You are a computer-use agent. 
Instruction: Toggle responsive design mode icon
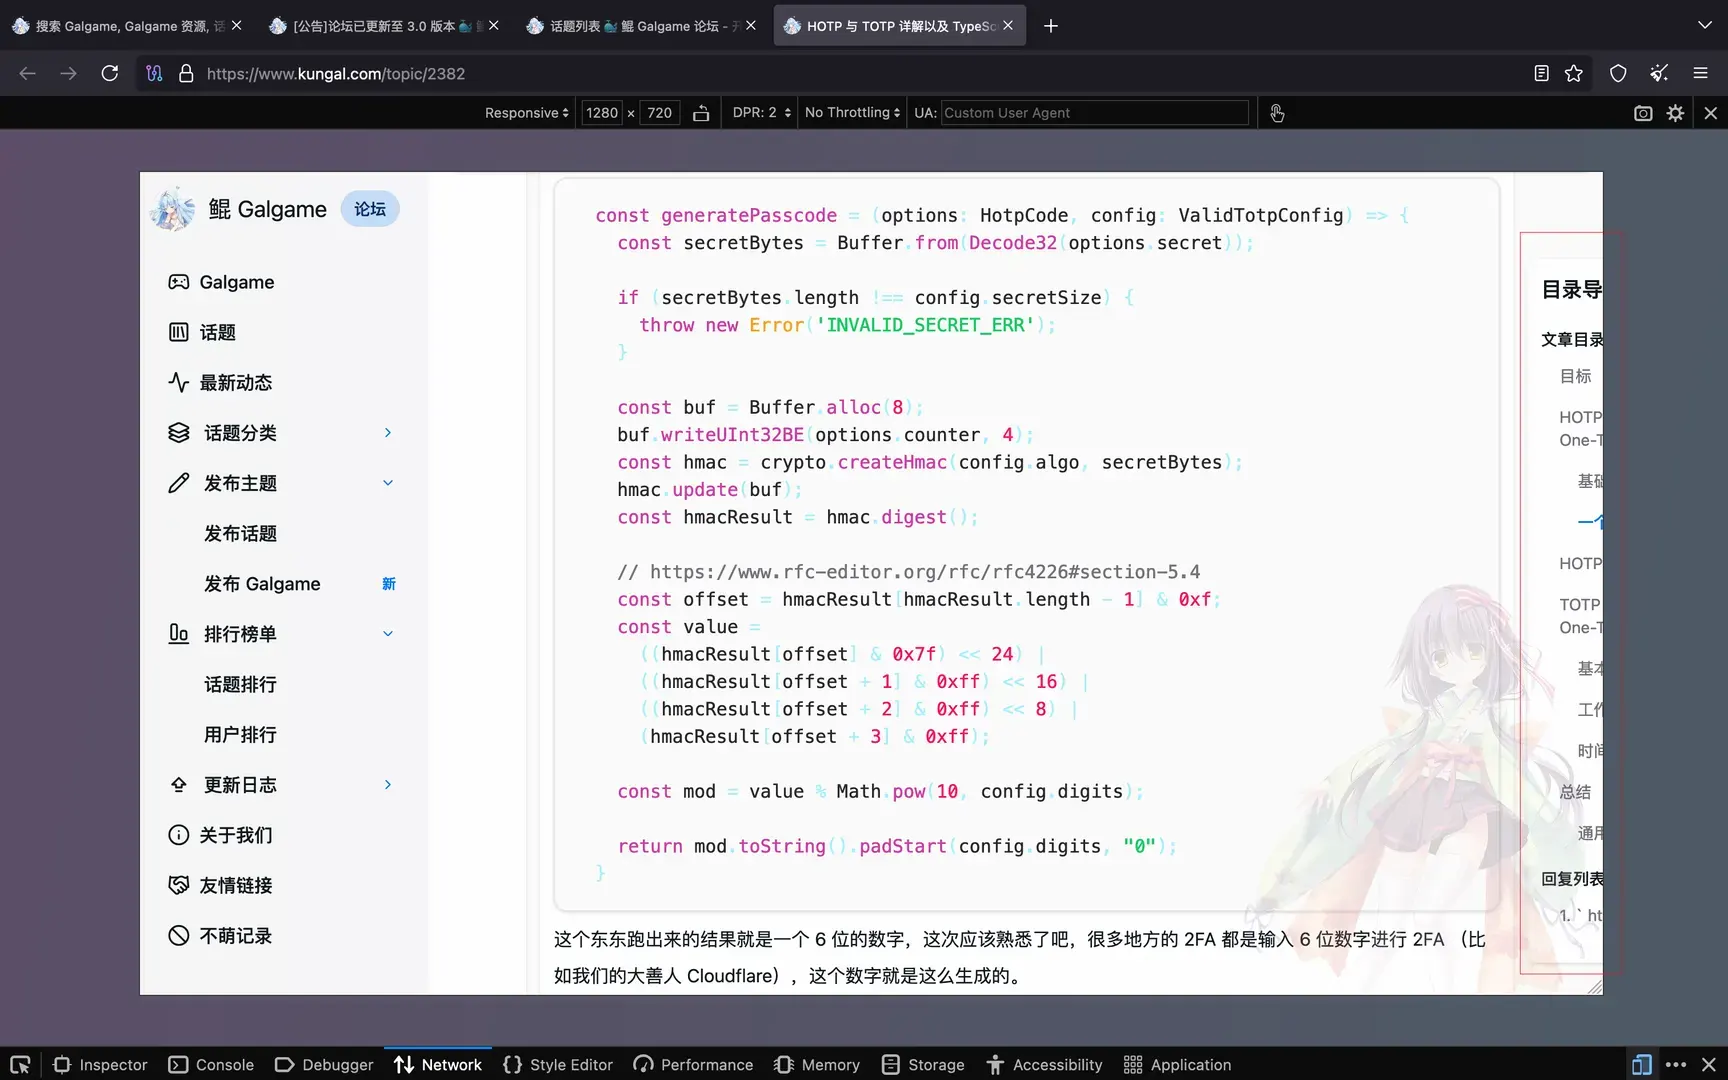point(1642,1065)
